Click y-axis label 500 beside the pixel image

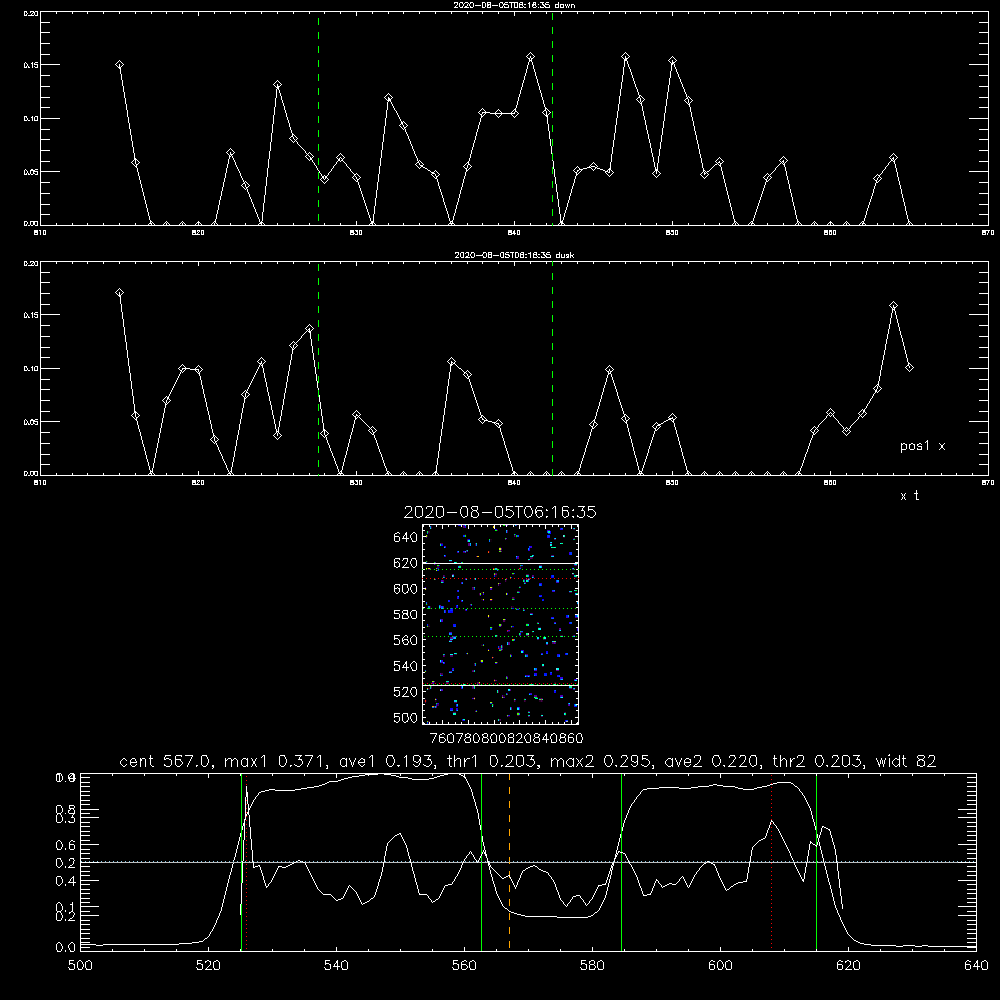click(406, 717)
